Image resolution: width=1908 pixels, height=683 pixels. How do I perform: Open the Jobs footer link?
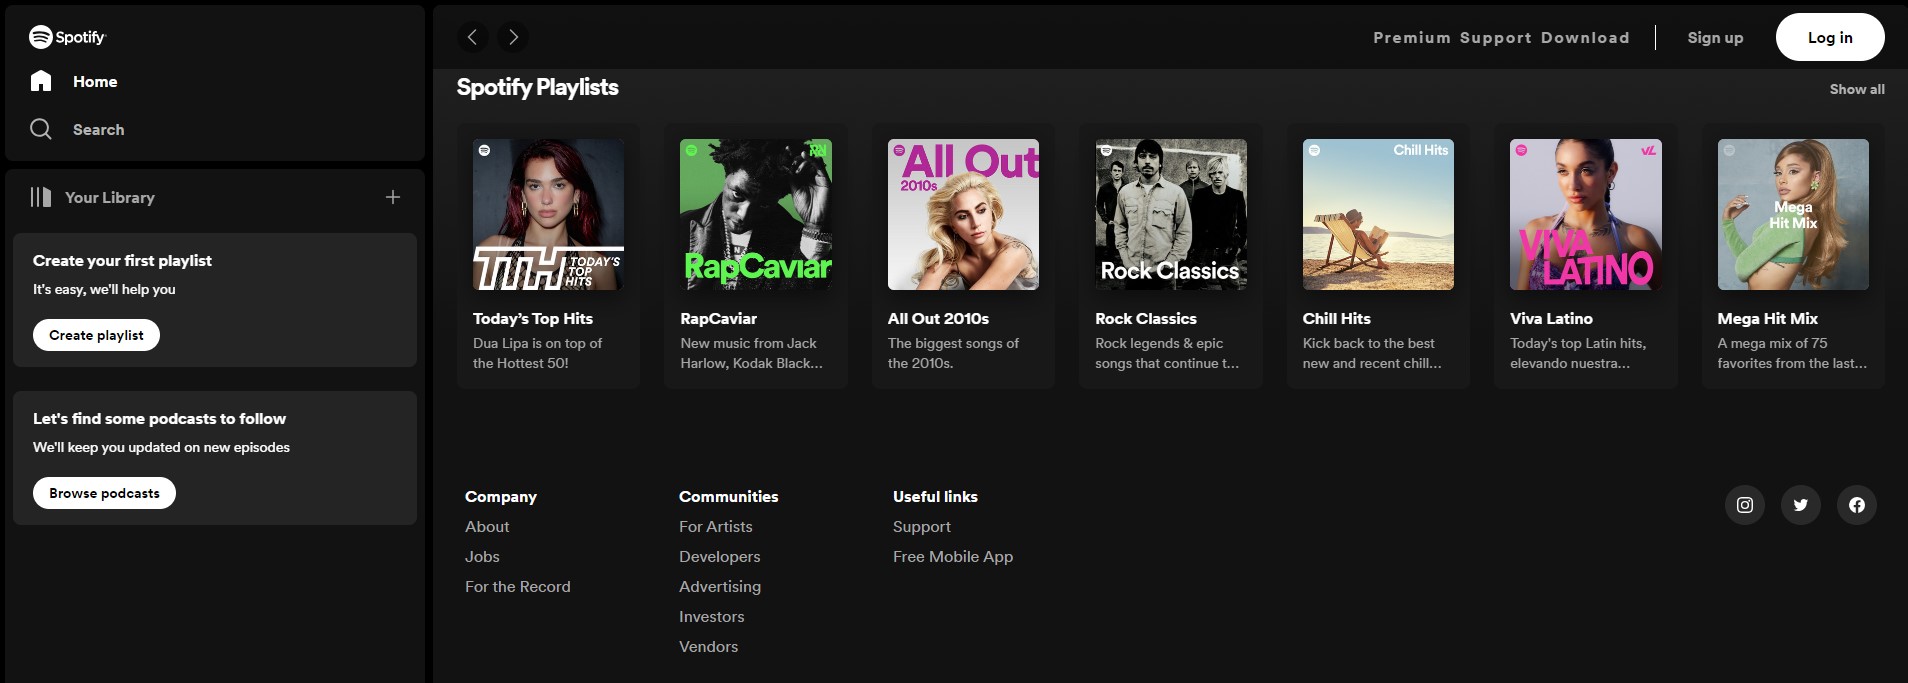pyautogui.click(x=482, y=557)
